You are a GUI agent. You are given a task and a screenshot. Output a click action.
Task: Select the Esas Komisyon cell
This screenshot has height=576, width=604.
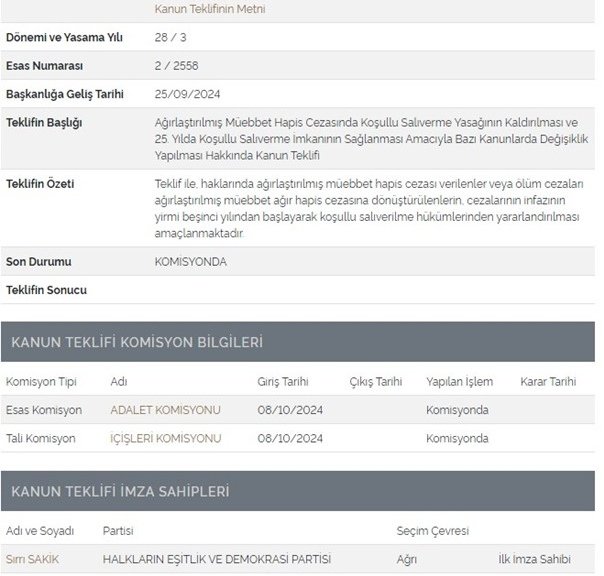44,410
